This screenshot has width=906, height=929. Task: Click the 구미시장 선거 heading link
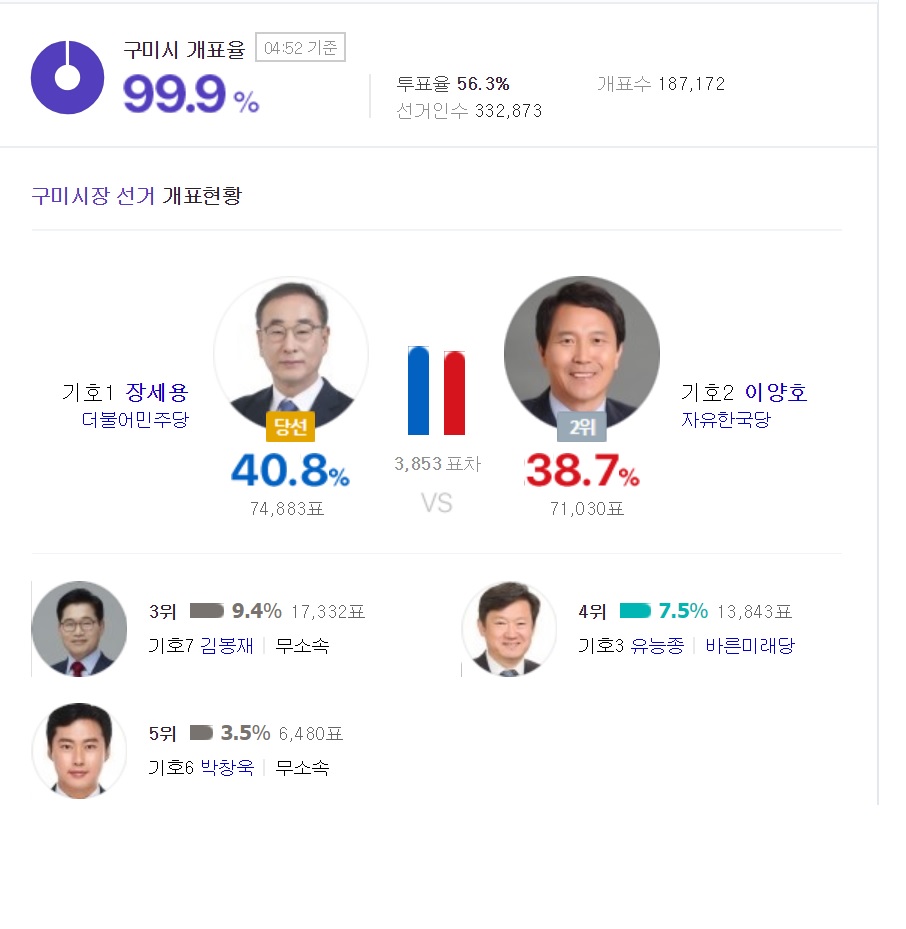[93, 196]
